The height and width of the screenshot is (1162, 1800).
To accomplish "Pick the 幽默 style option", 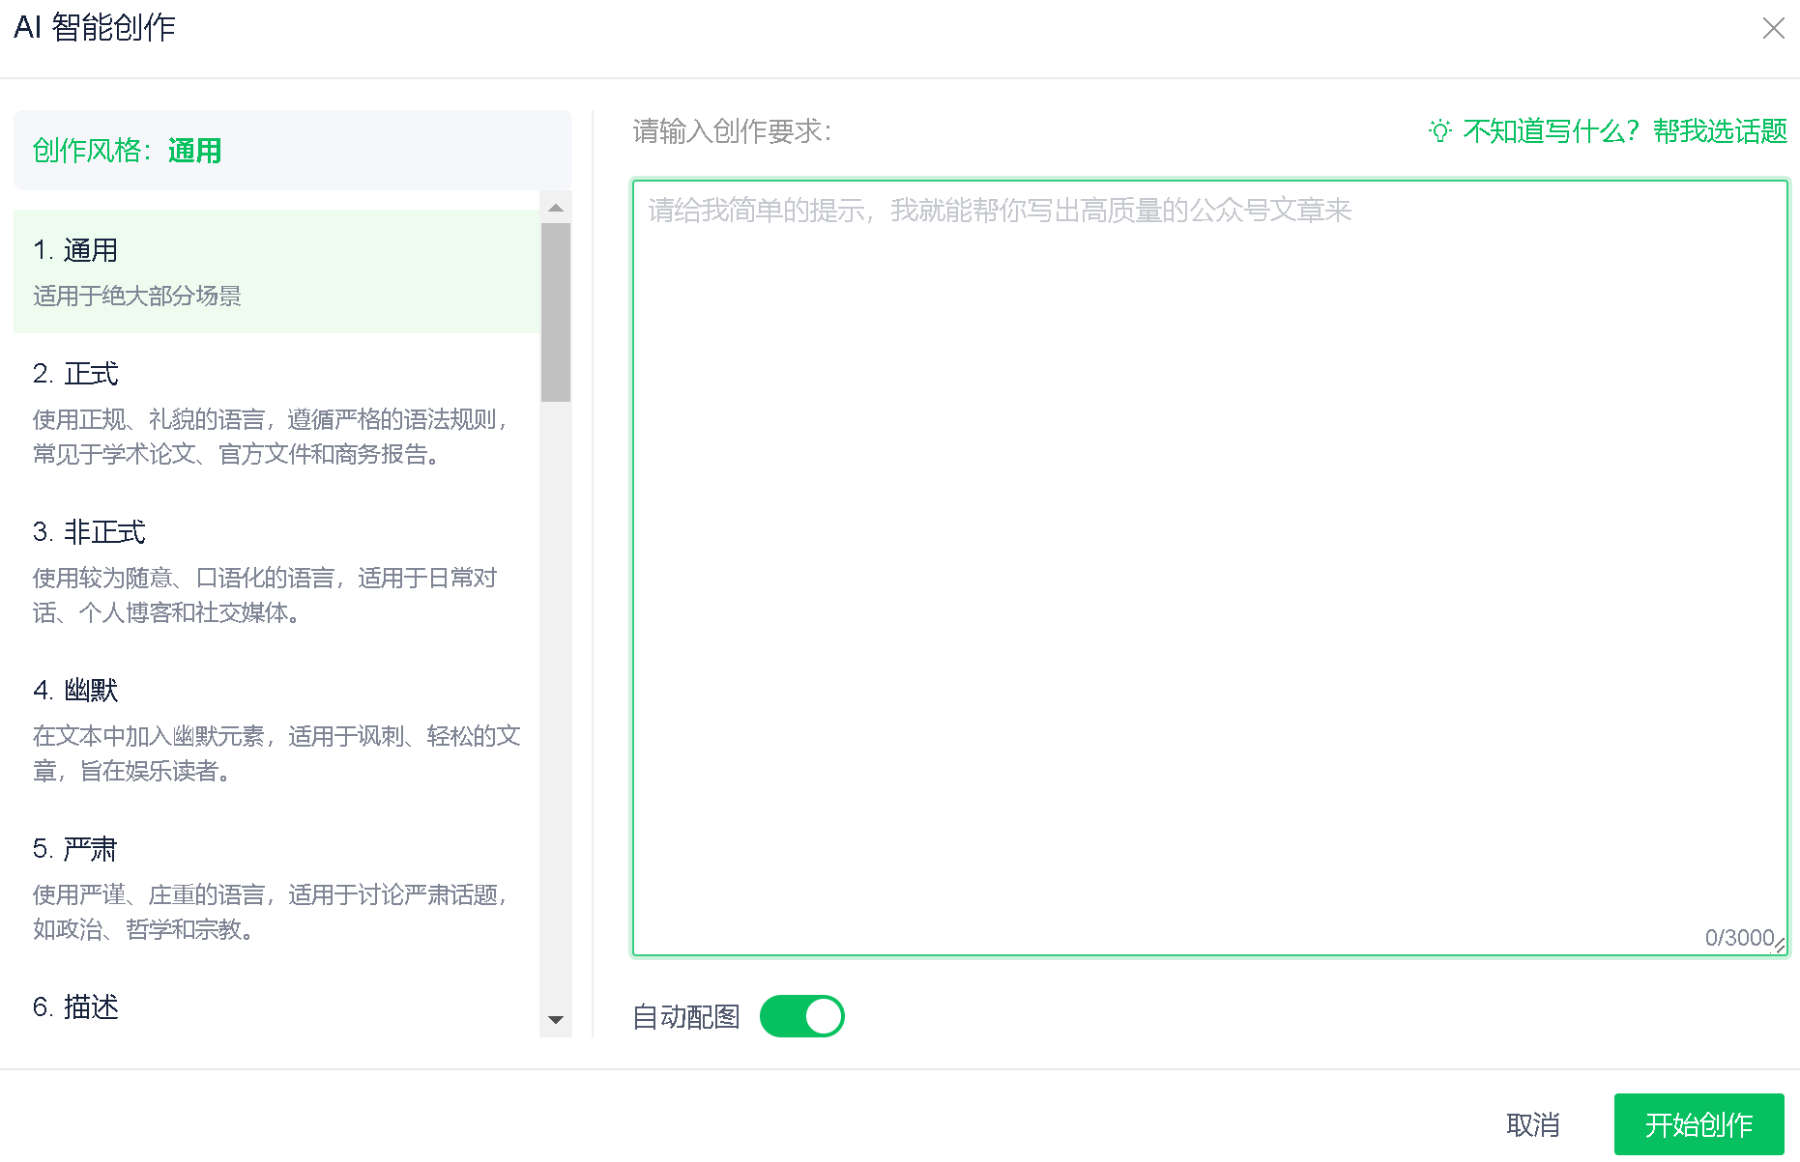I will point(276,729).
